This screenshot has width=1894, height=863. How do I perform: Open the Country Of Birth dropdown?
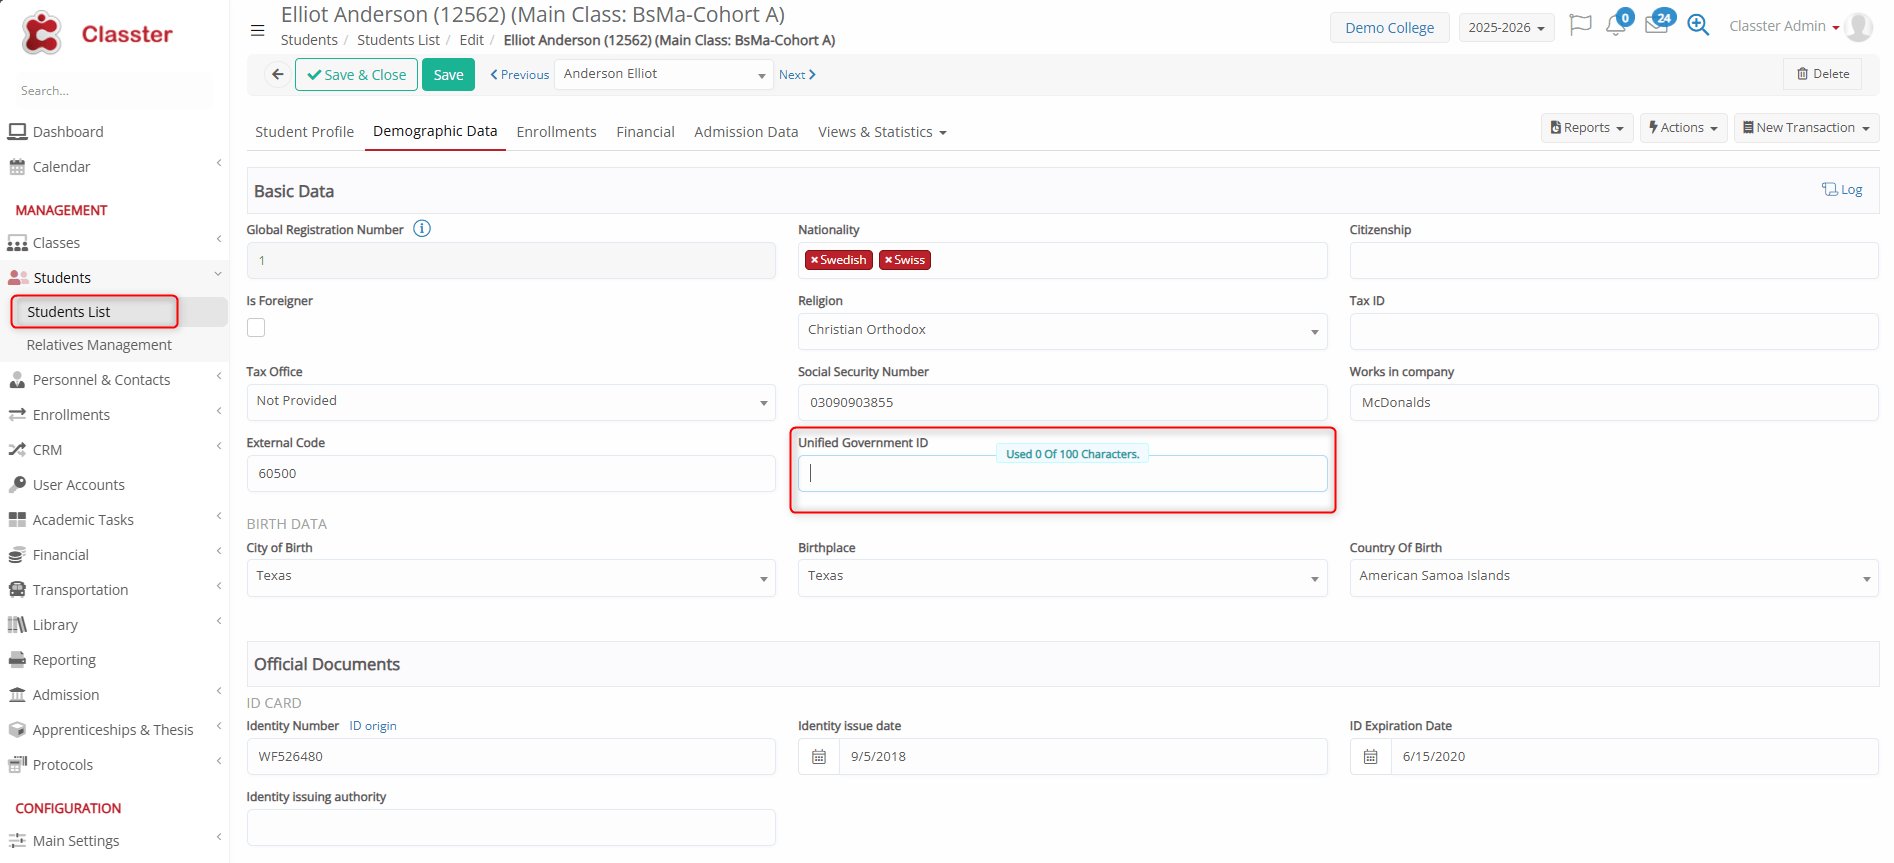pos(1612,577)
